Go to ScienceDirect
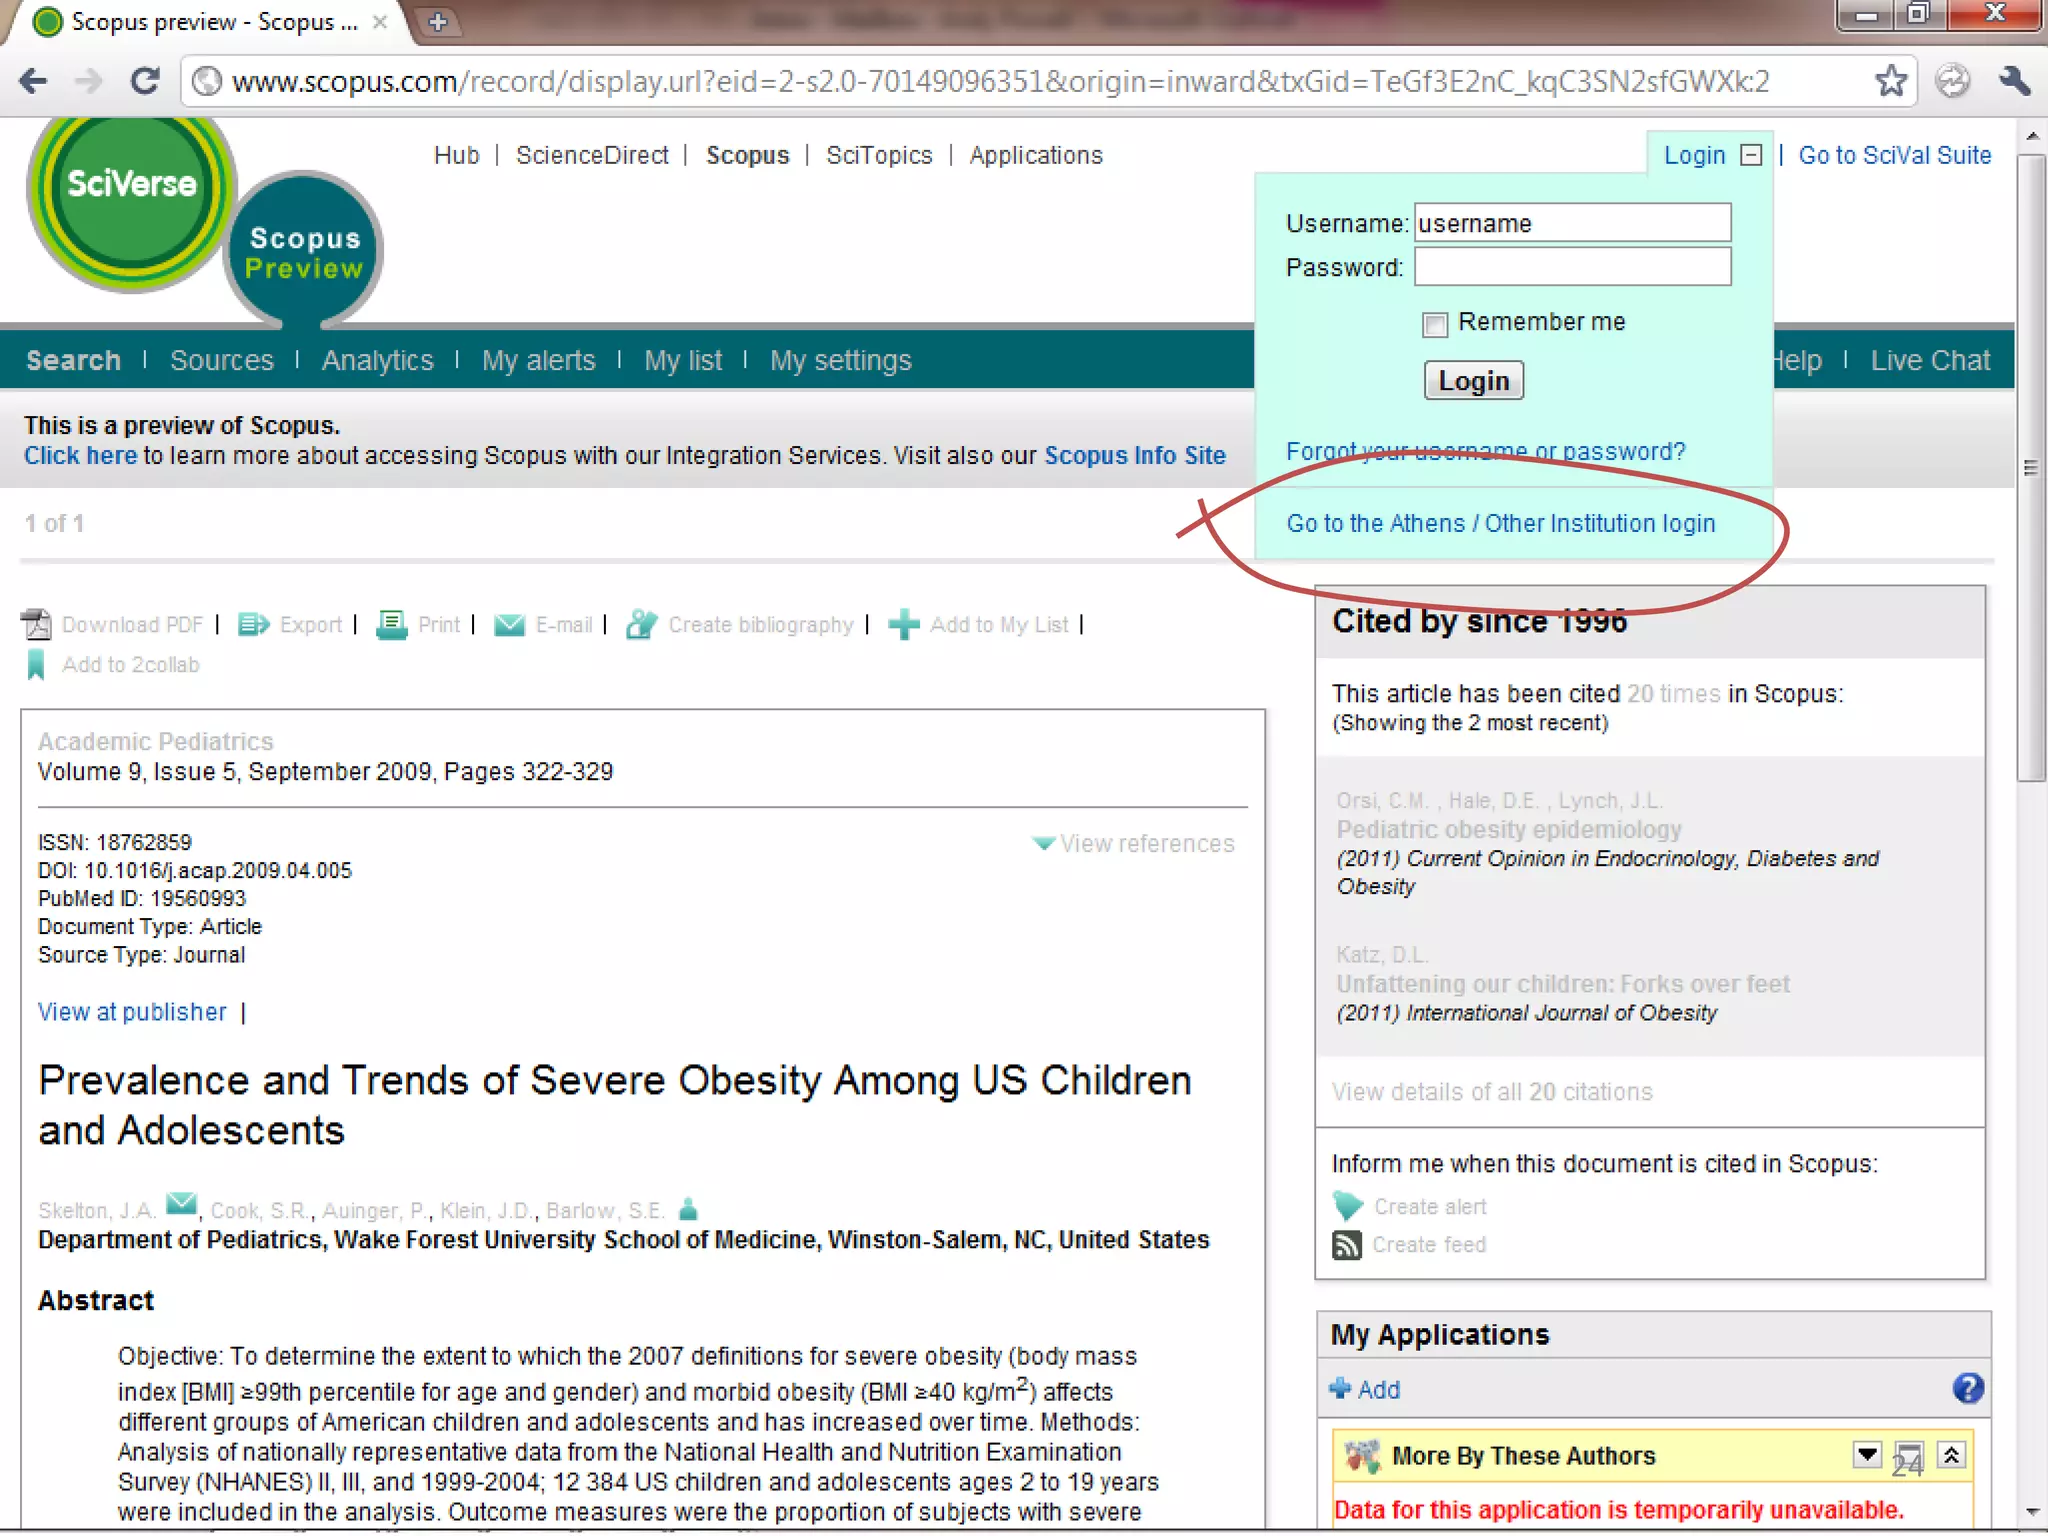Image resolution: width=2048 pixels, height=1536 pixels. click(x=592, y=155)
